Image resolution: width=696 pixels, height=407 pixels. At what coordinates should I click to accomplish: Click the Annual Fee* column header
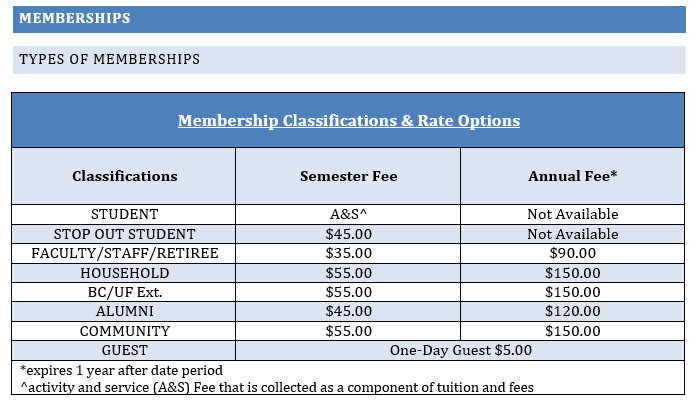(572, 176)
